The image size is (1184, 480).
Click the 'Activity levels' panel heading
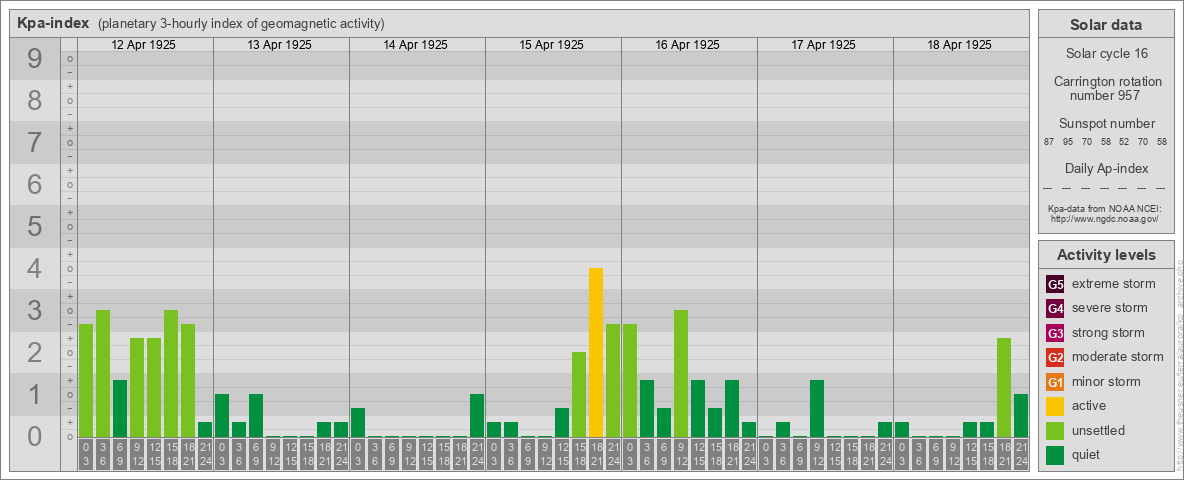pyautogui.click(x=1105, y=255)
